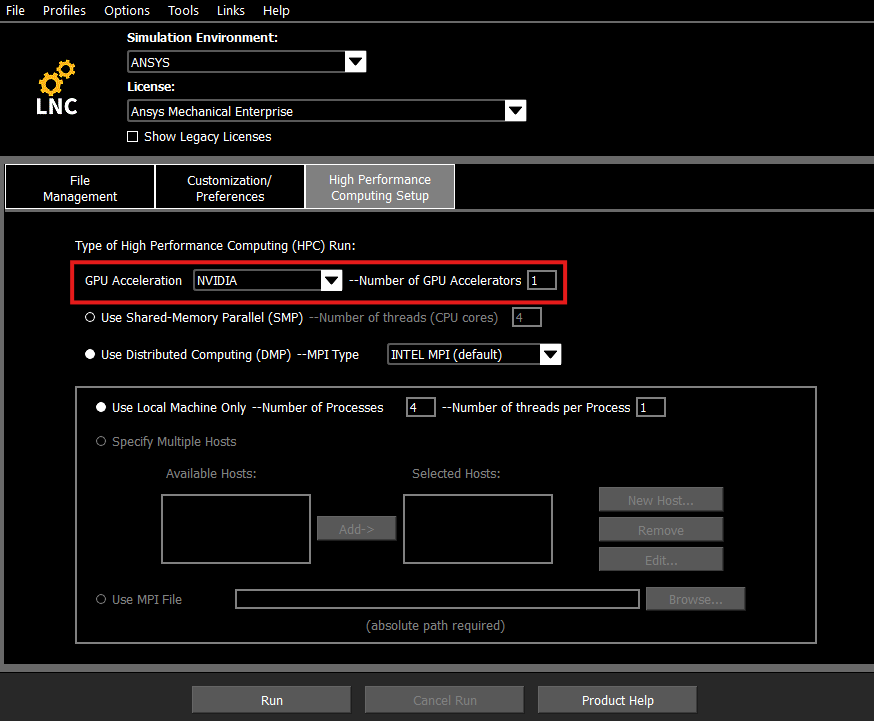
Task: Select Use Local Machine Only radio
Action: [x=101, y=407]
